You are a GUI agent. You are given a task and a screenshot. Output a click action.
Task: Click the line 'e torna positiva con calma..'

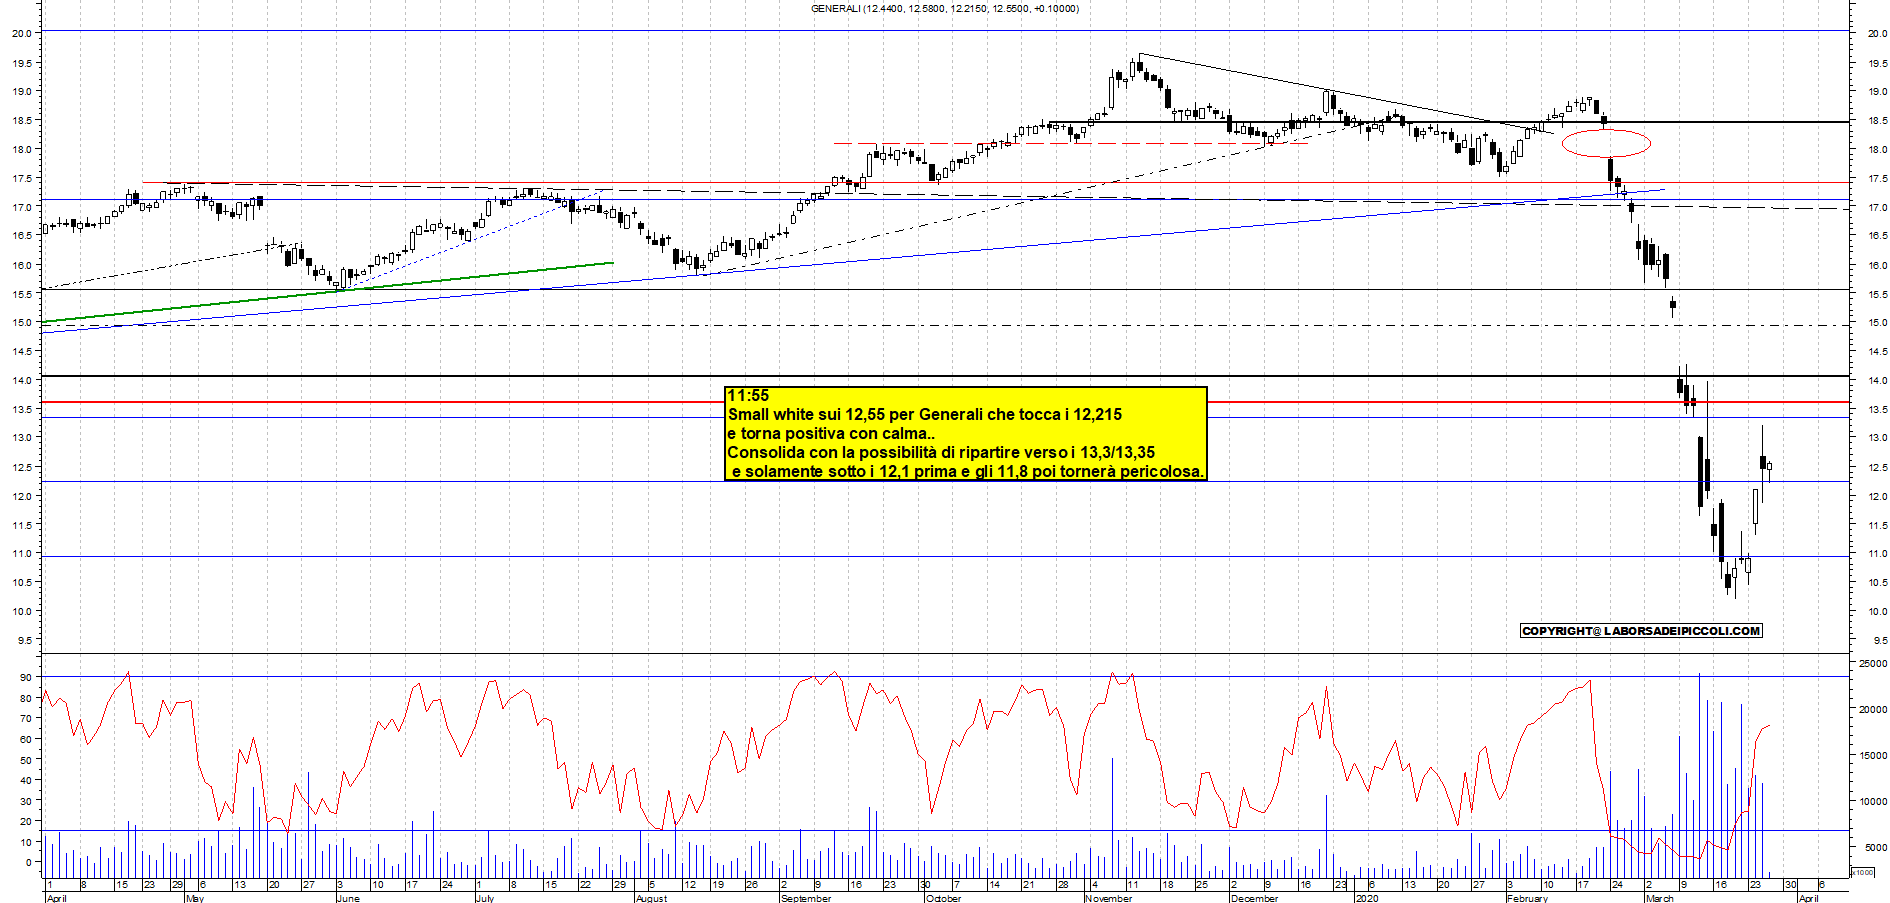[x=832, y=434]
